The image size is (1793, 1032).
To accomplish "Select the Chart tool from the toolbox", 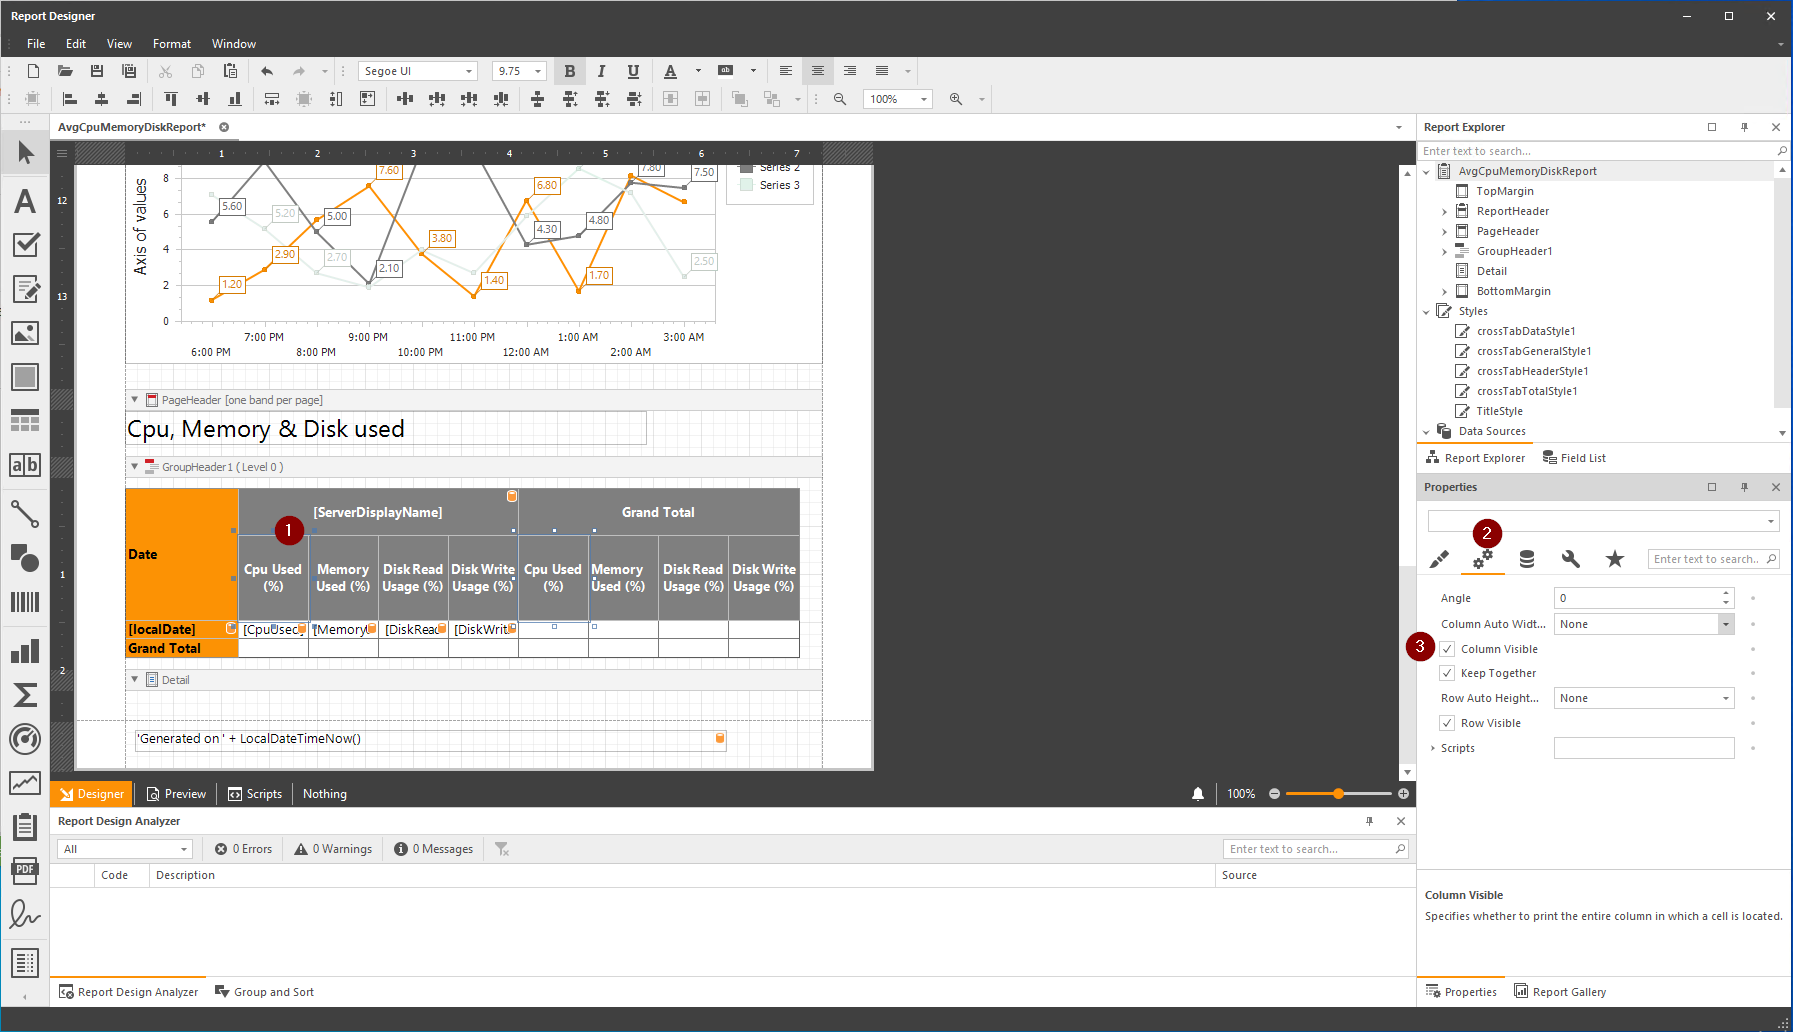I will [x=25, y=650].
